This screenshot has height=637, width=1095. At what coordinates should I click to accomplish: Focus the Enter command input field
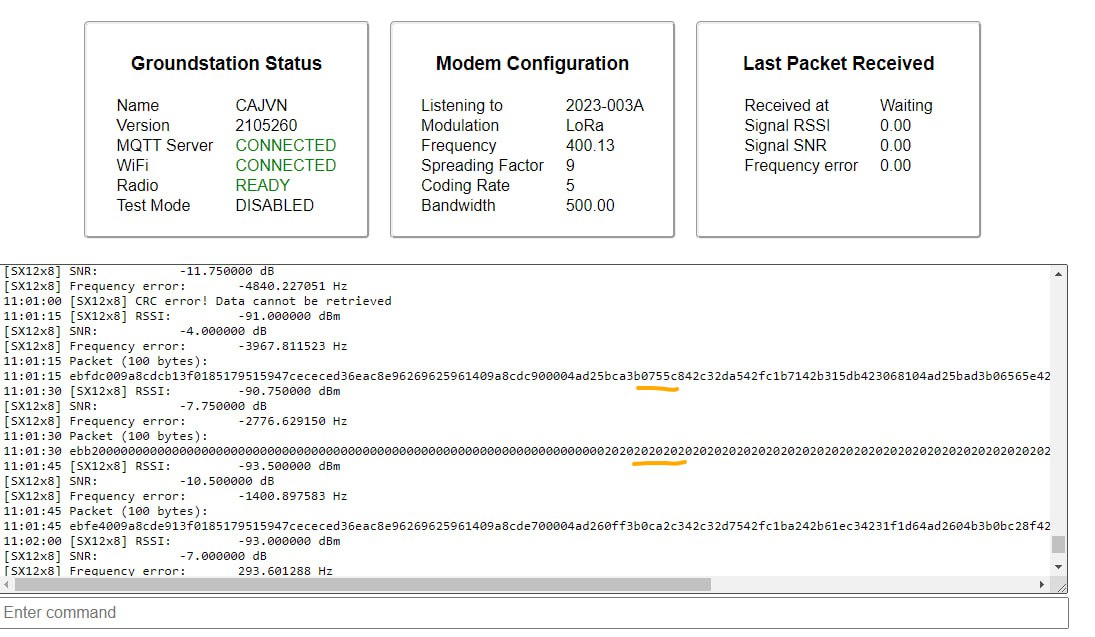tap(534, 612)
